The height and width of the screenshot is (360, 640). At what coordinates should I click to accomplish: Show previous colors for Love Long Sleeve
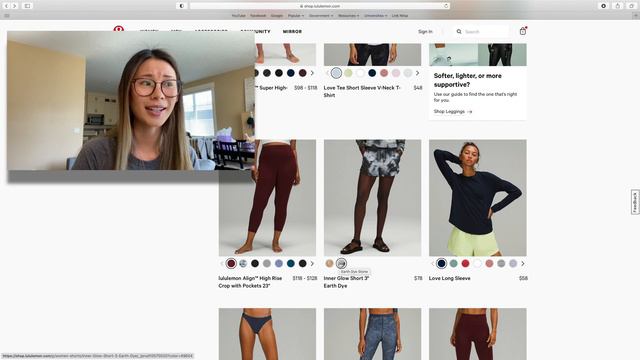(432, 264)
